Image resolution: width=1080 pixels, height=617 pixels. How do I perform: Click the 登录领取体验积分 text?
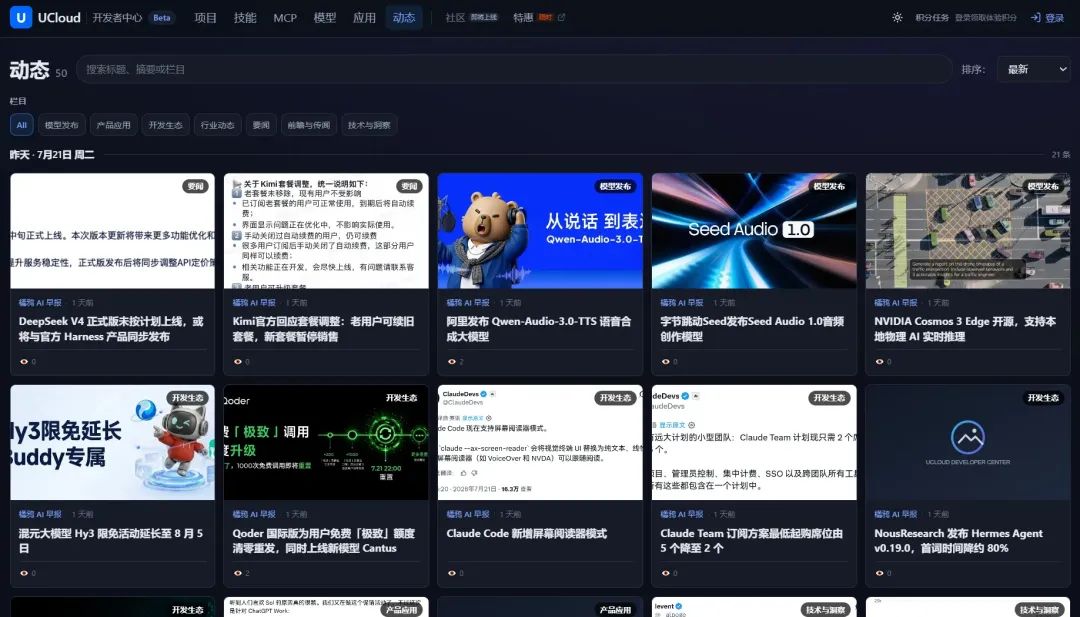point(986,18)
